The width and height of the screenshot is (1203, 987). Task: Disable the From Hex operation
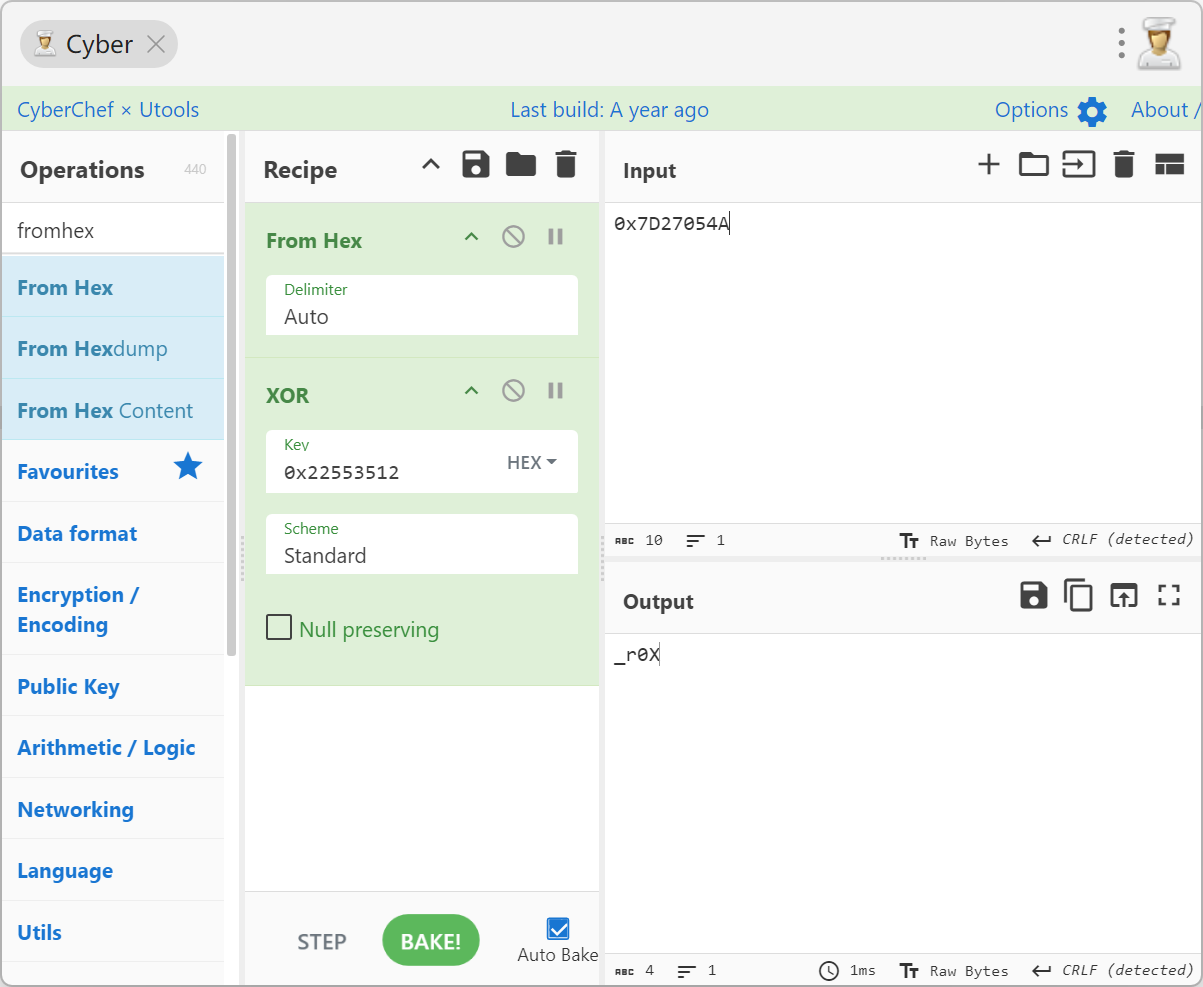pyautogui.click(x=513, y=237)
